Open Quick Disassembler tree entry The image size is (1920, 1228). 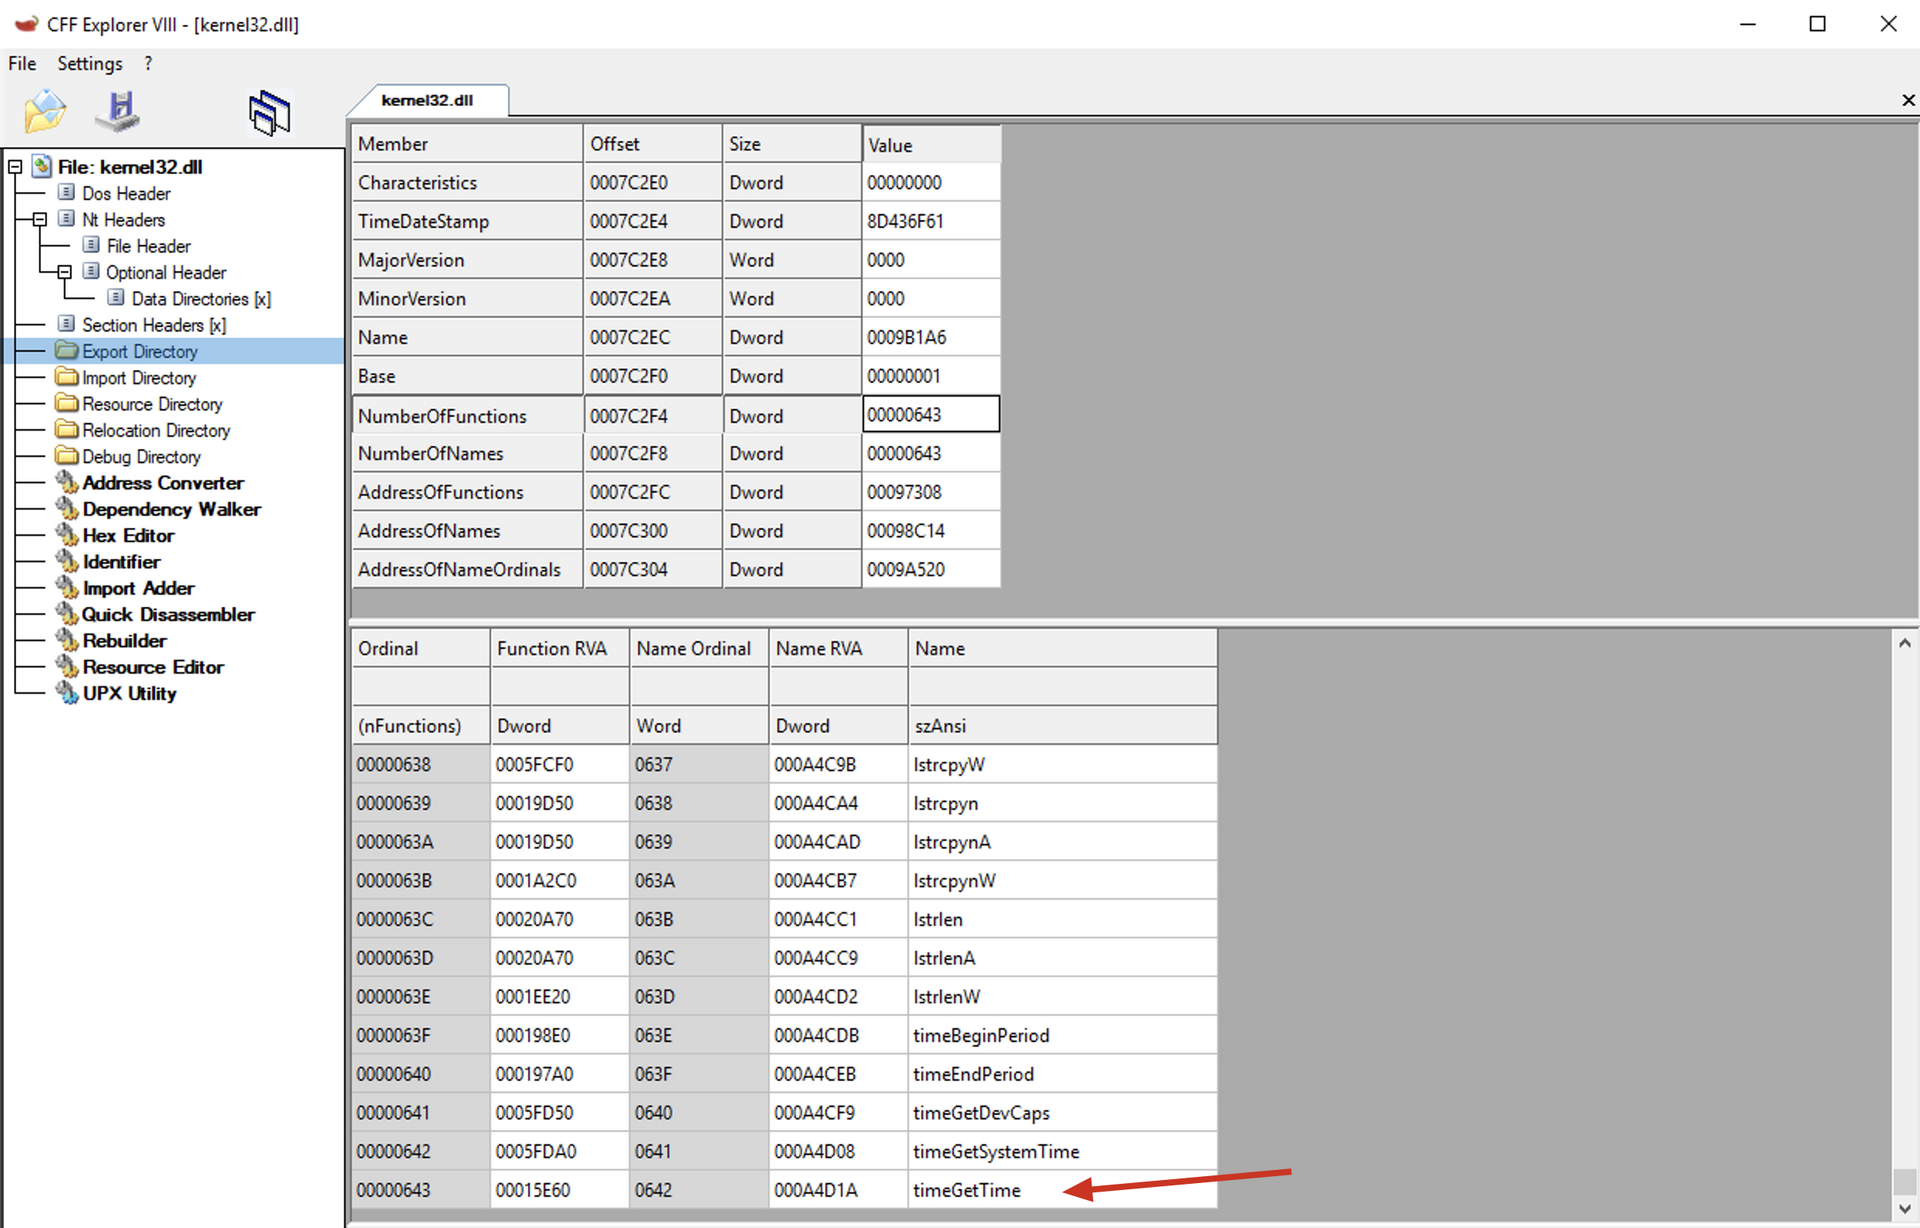point(168,614)
